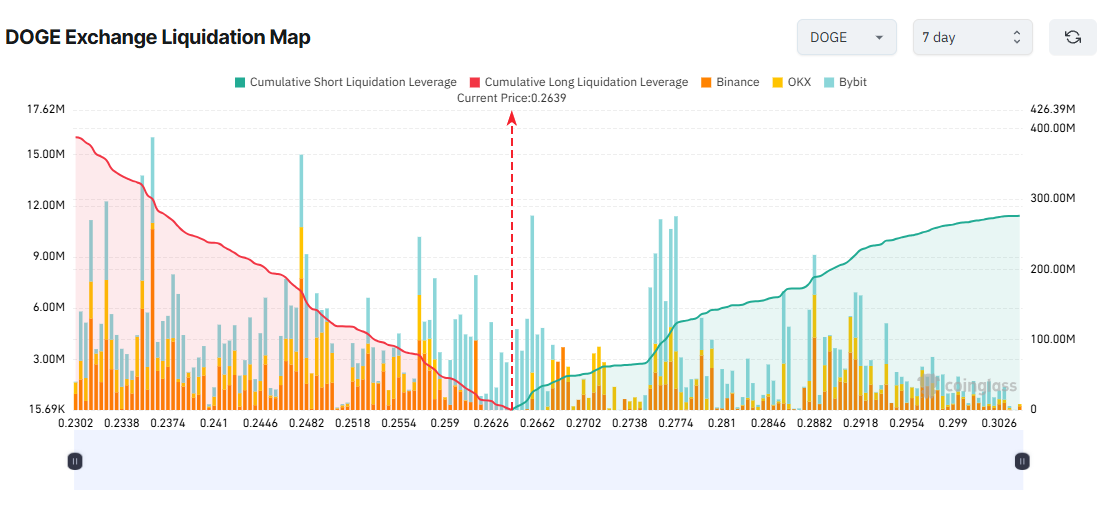Open the DOGE coin dropdown

[x=846, y=37]
